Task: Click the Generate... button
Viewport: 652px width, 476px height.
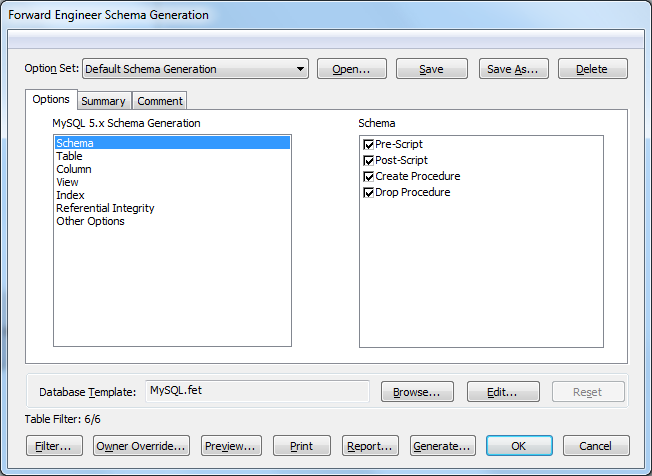Action: point(442,446)
